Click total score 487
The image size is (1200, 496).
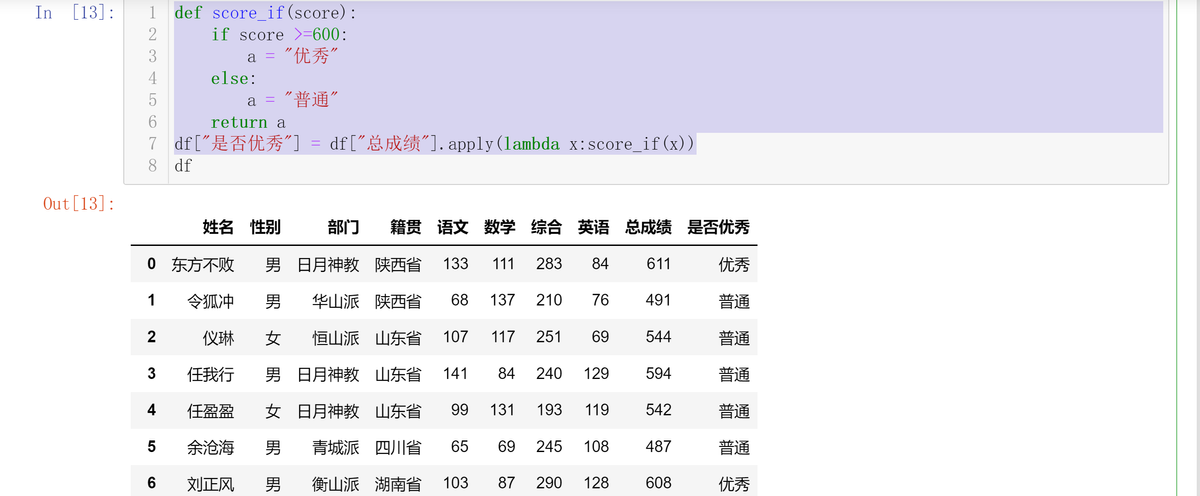pyautogui.click(x=659, y=447)
